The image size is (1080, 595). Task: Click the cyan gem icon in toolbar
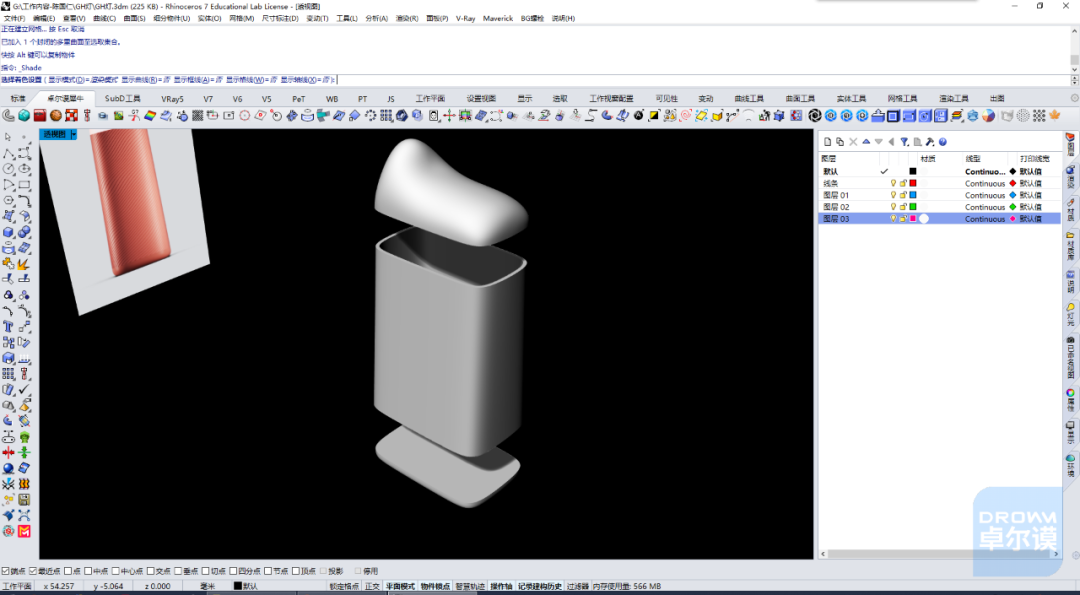[24, 116]
